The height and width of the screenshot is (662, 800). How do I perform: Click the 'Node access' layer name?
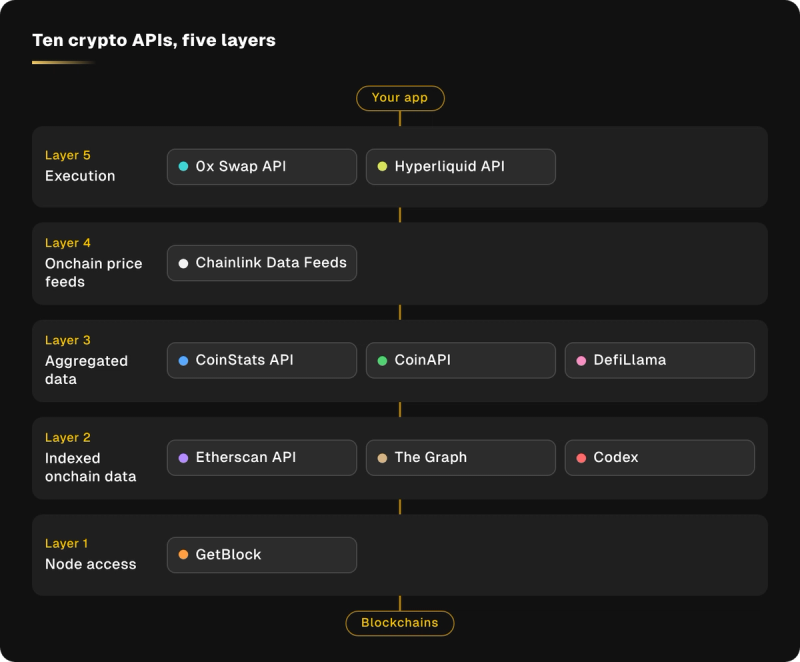pos(91,564)
